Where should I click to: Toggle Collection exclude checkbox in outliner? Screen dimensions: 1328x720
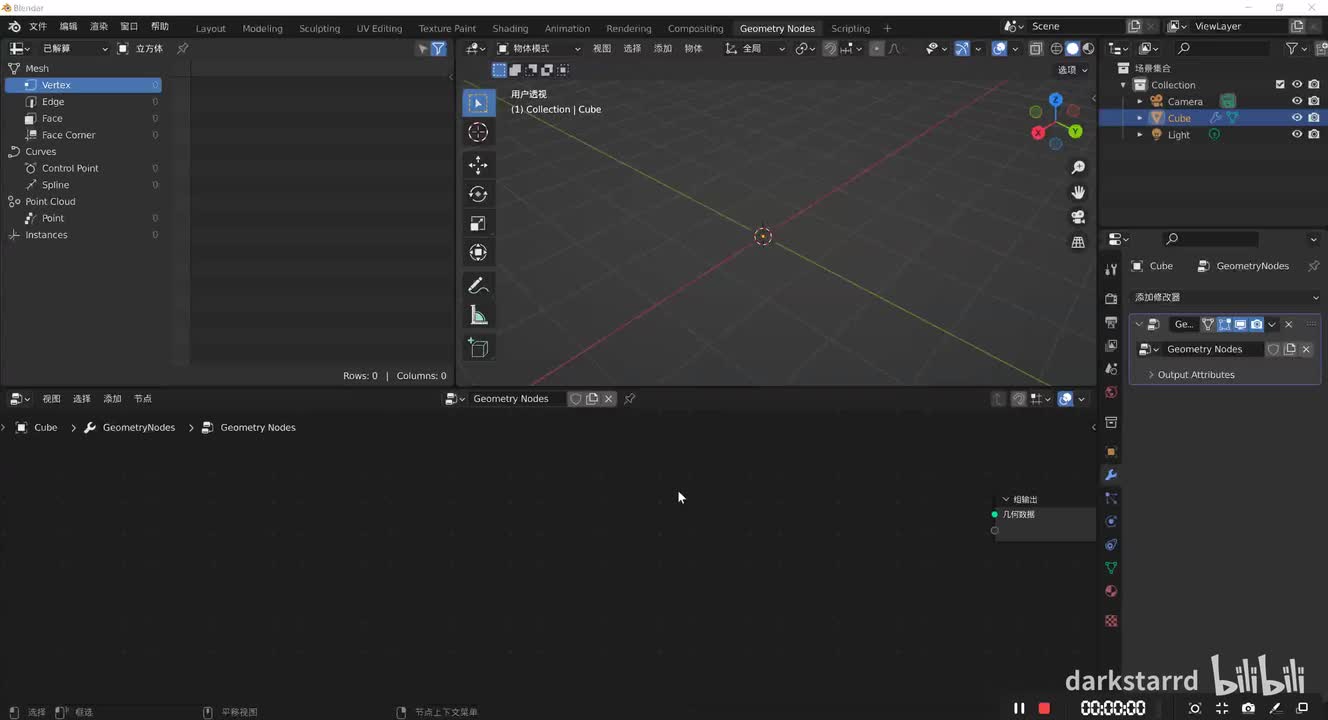(1280, 85)
